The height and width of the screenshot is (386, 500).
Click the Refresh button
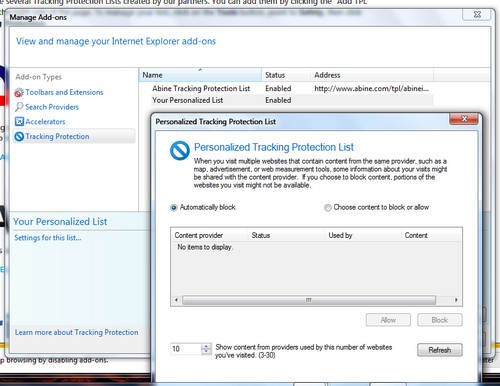point(440,350)
